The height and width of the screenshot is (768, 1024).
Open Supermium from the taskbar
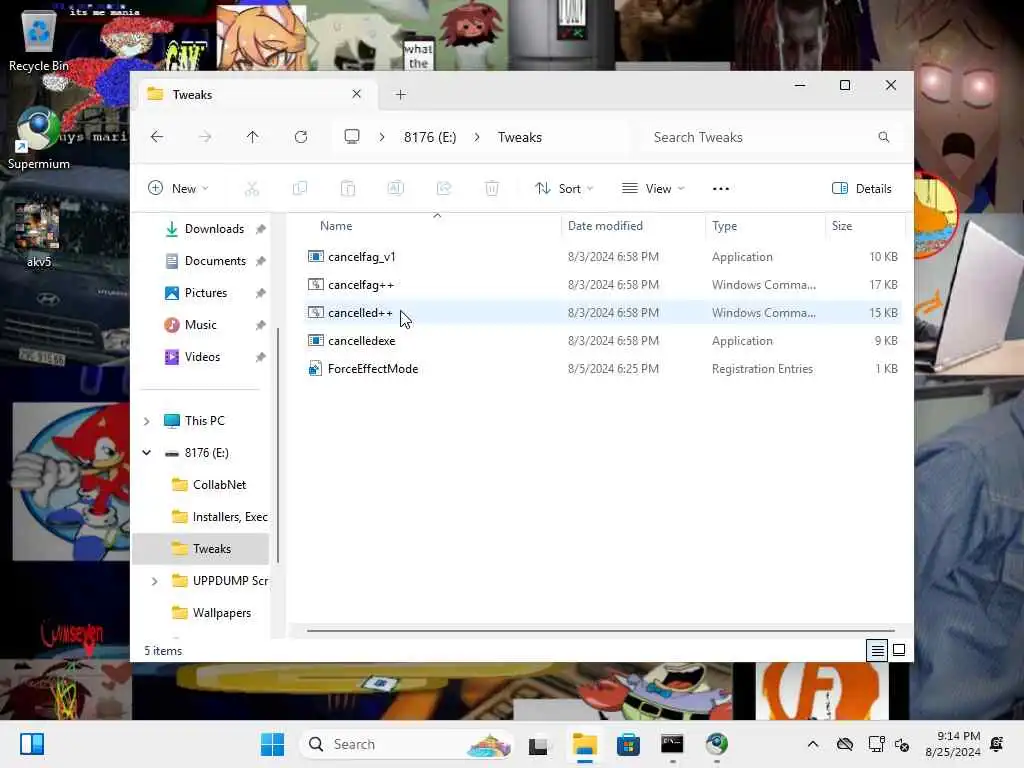[x=716, y=744]
